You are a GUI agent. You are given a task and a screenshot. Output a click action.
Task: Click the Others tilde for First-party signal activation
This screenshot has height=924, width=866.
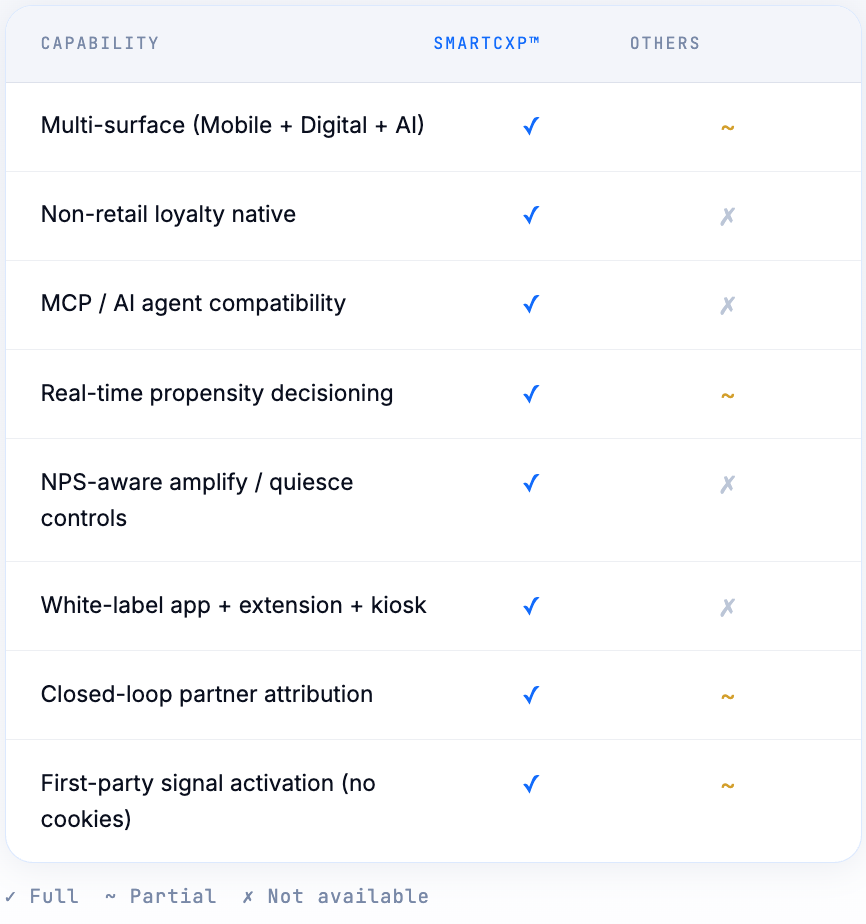(728, 786)
